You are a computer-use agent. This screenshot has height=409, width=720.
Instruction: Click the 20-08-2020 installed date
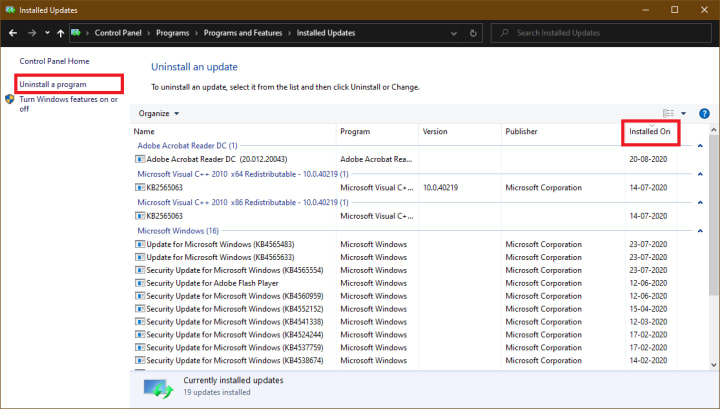tap(648, 159)
